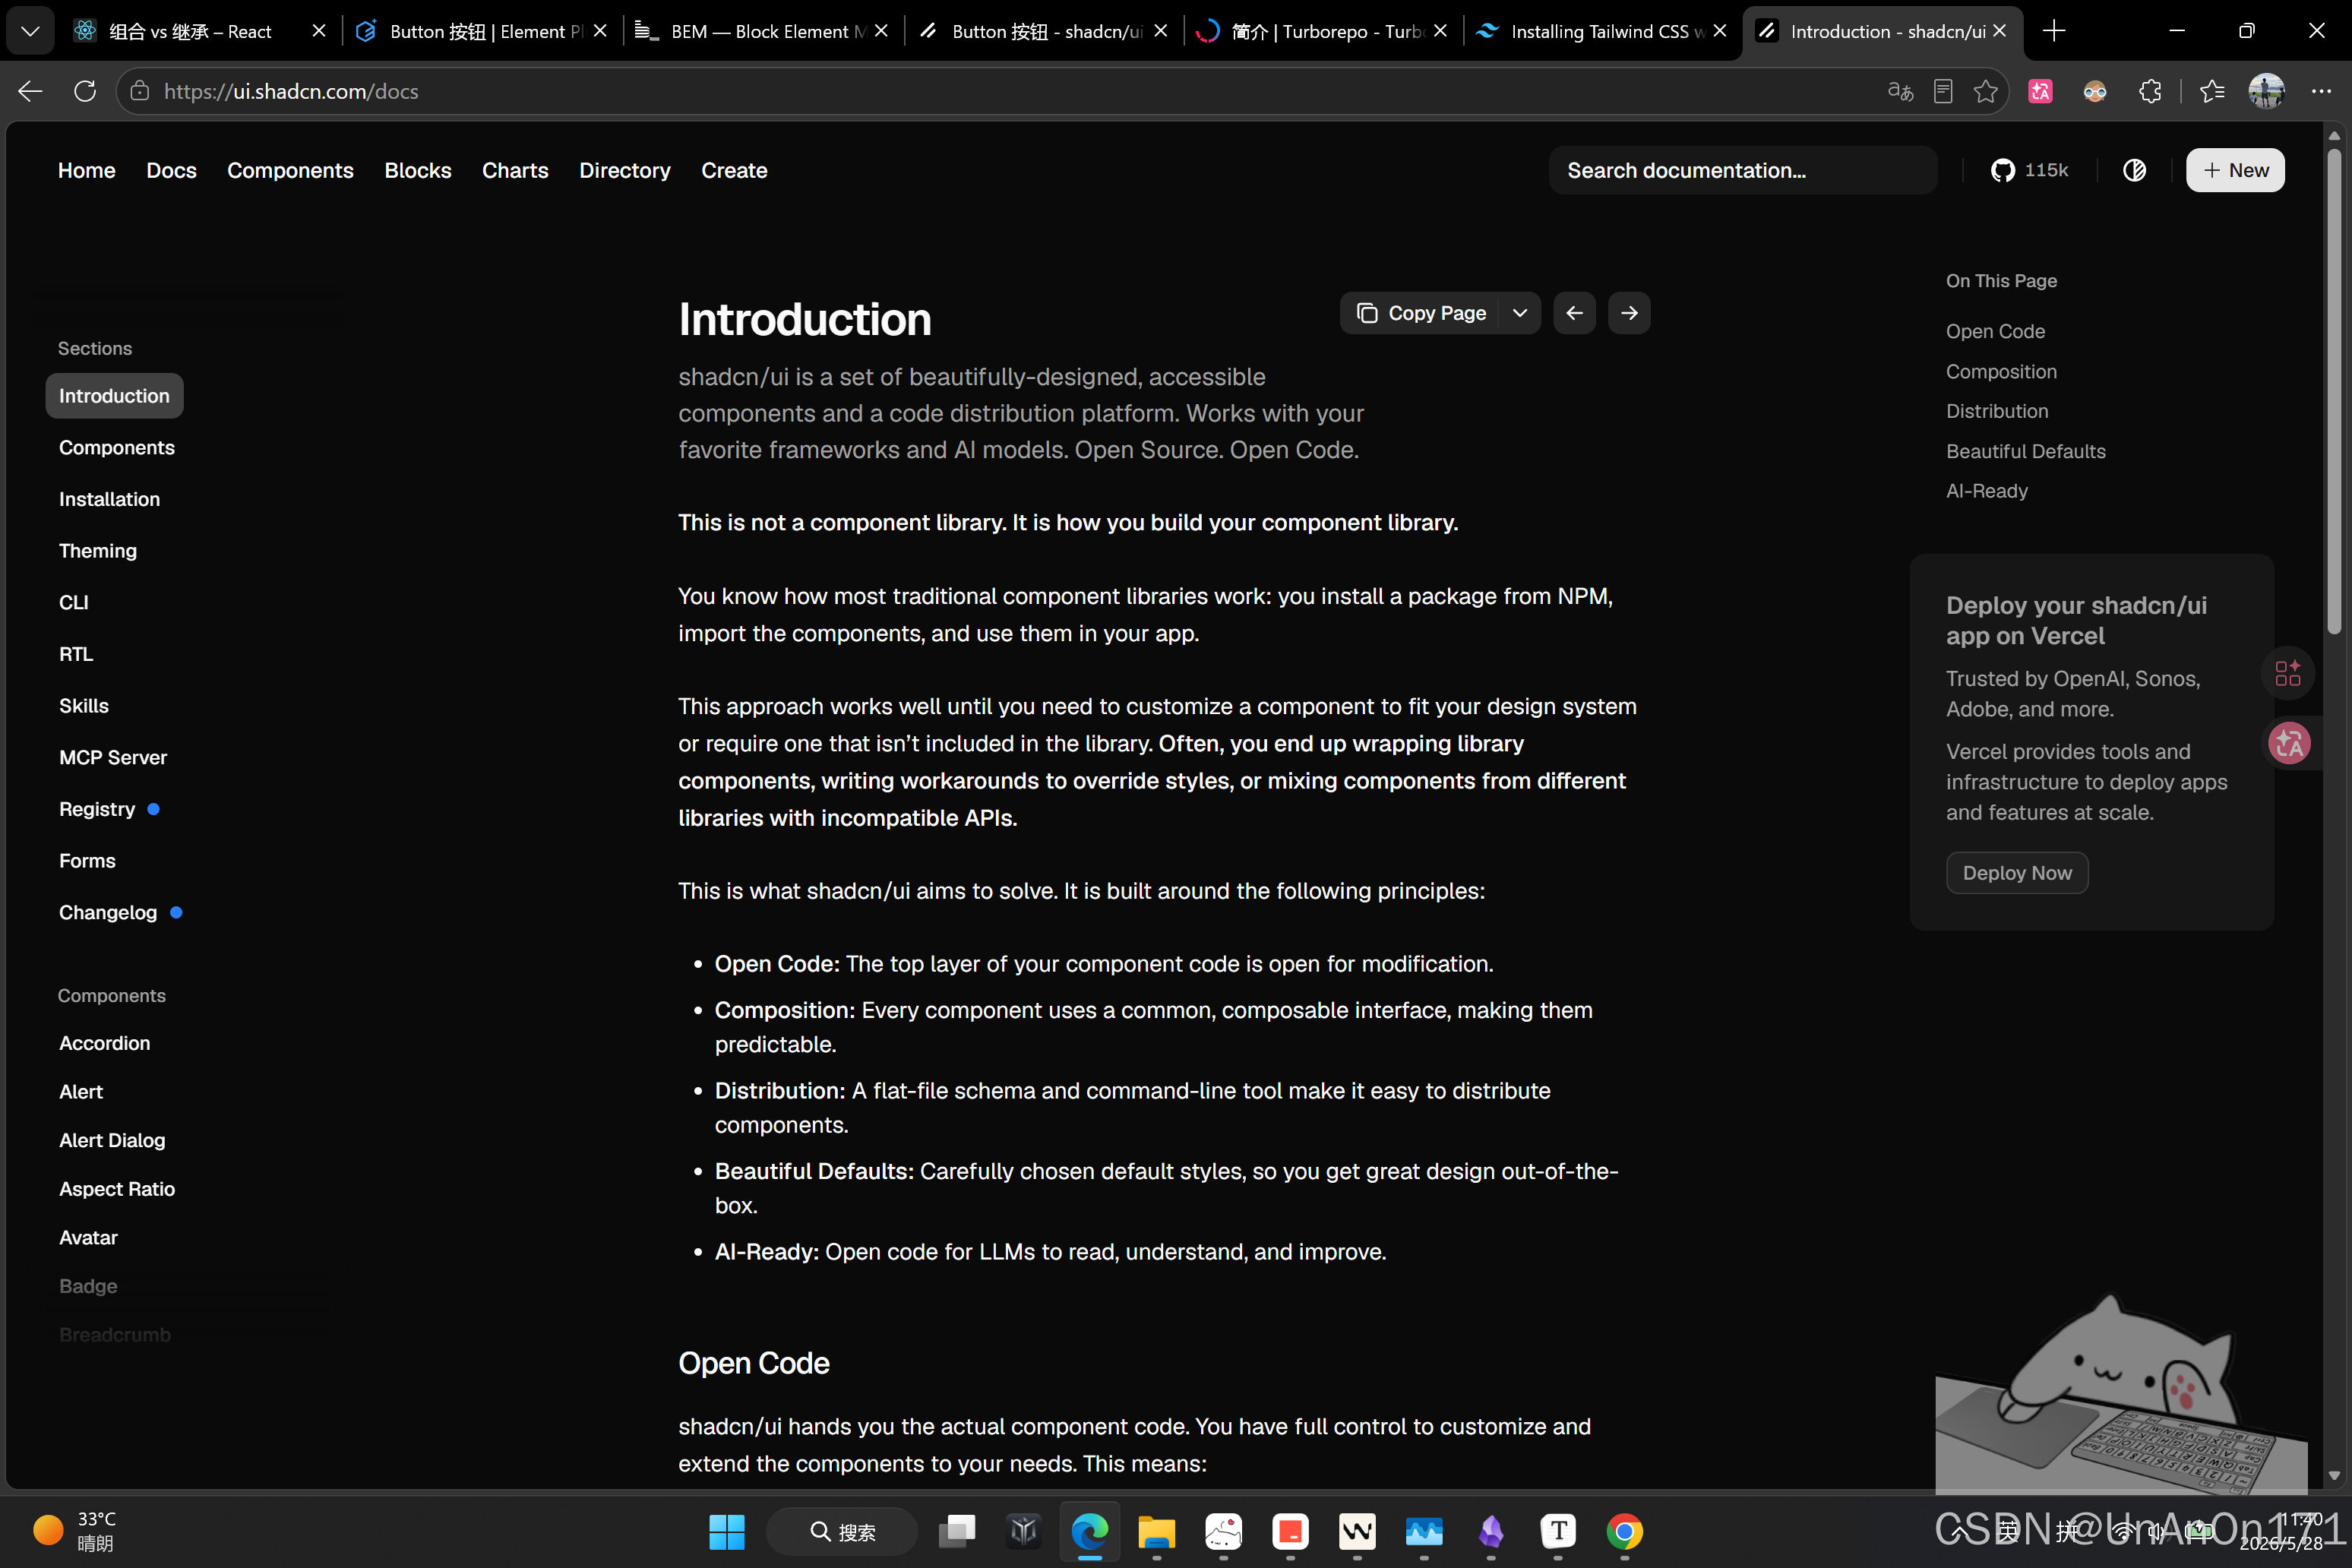Open Forms in the sidebar
The height and width of the screenshot is (1568, 2352).
[87, 861]
